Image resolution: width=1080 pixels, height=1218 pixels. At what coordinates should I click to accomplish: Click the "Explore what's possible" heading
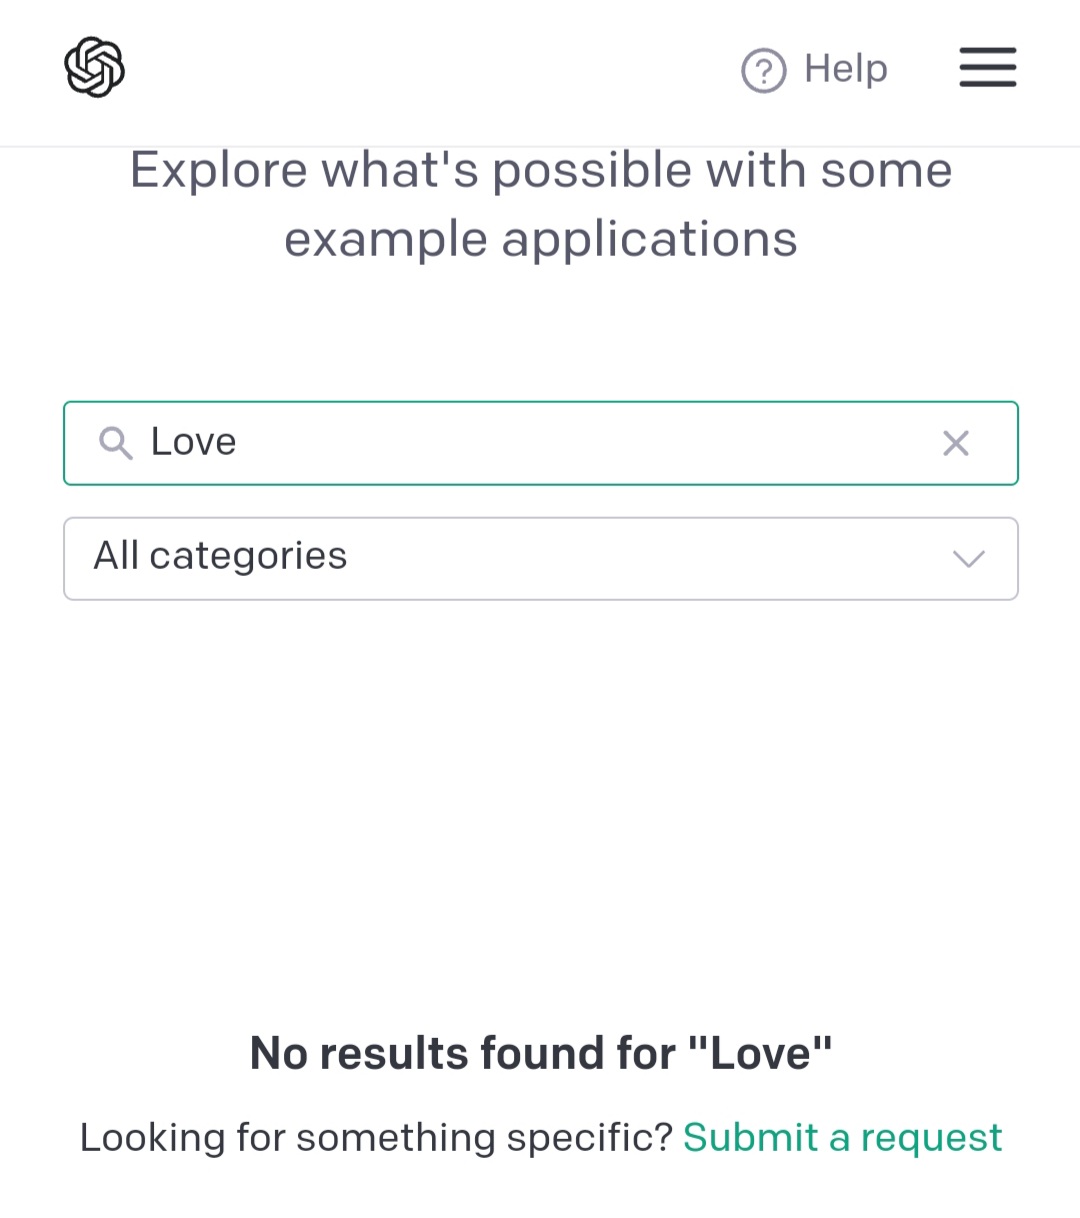click(540, 170)
